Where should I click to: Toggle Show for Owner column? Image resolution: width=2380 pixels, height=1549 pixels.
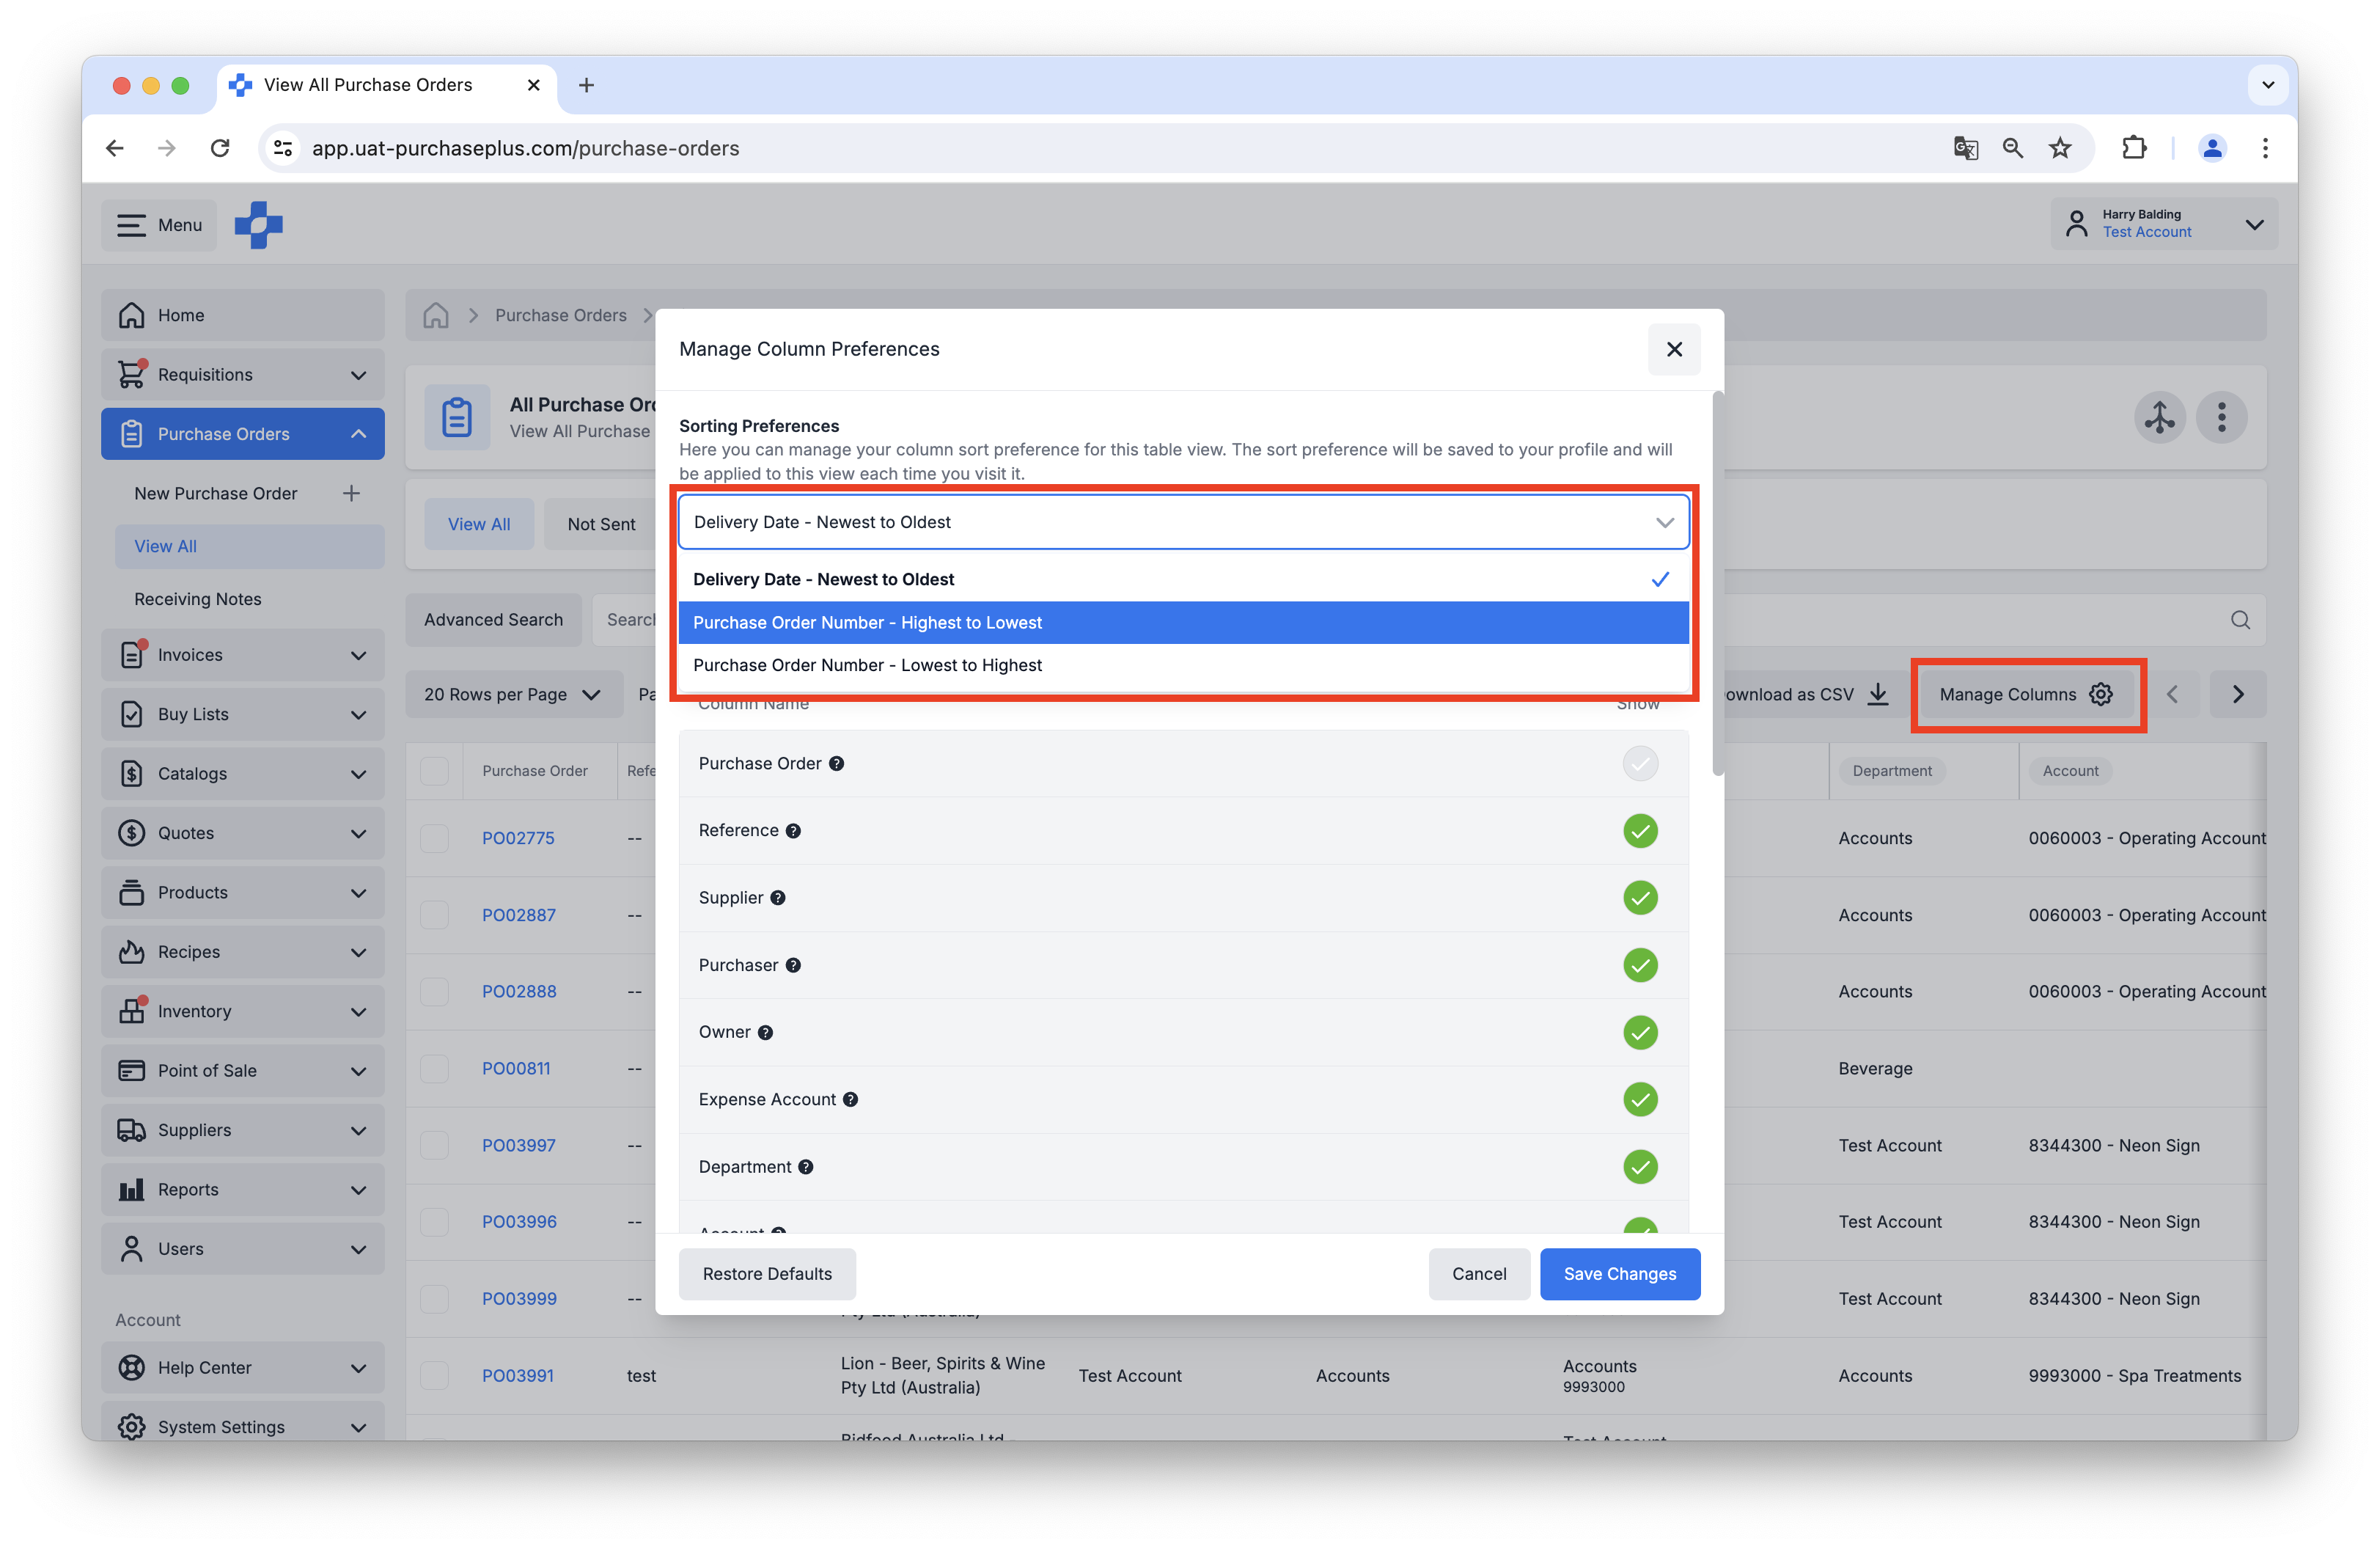[1640, 1032]
